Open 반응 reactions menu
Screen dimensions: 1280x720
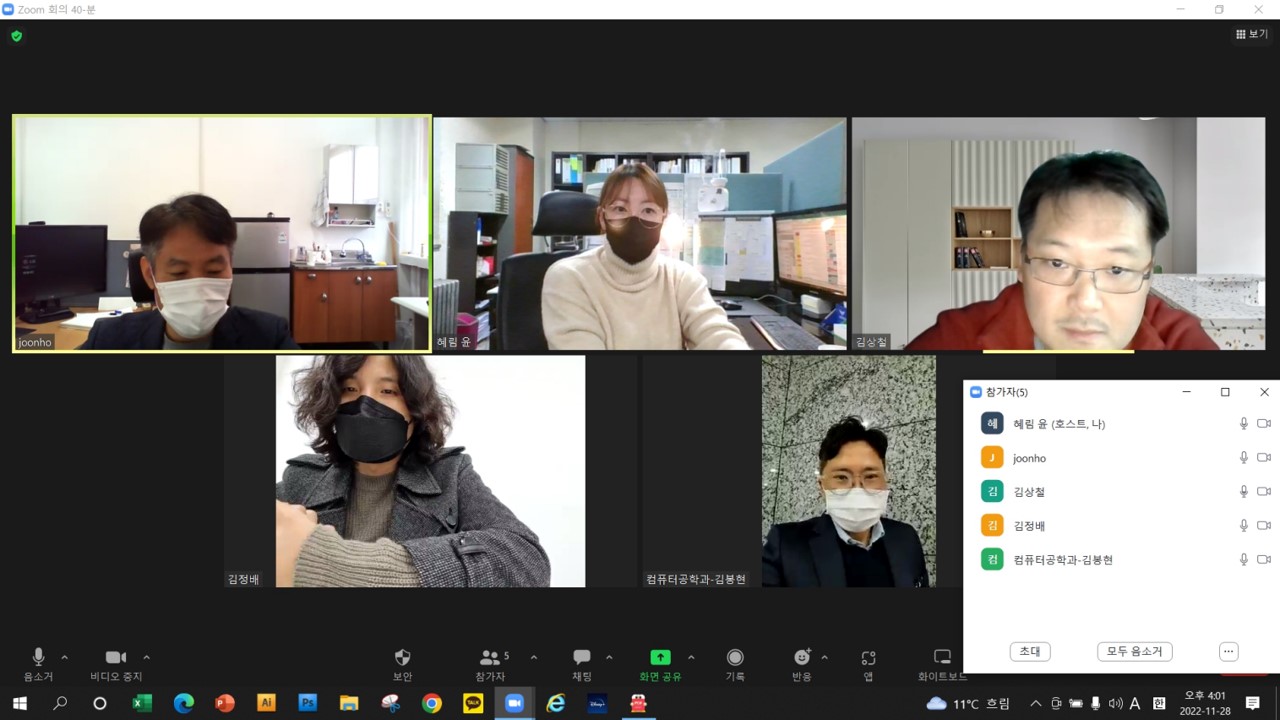[x=802, y=664]
